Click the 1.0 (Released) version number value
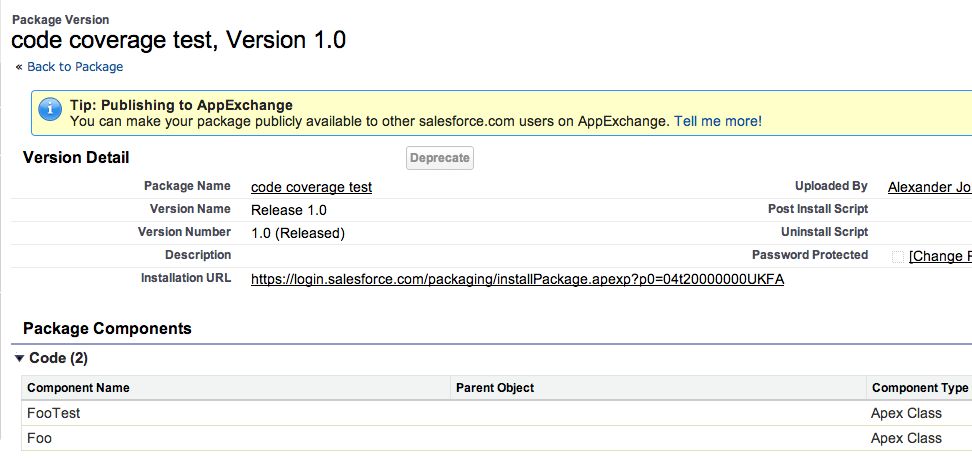 tap(298, 233)
